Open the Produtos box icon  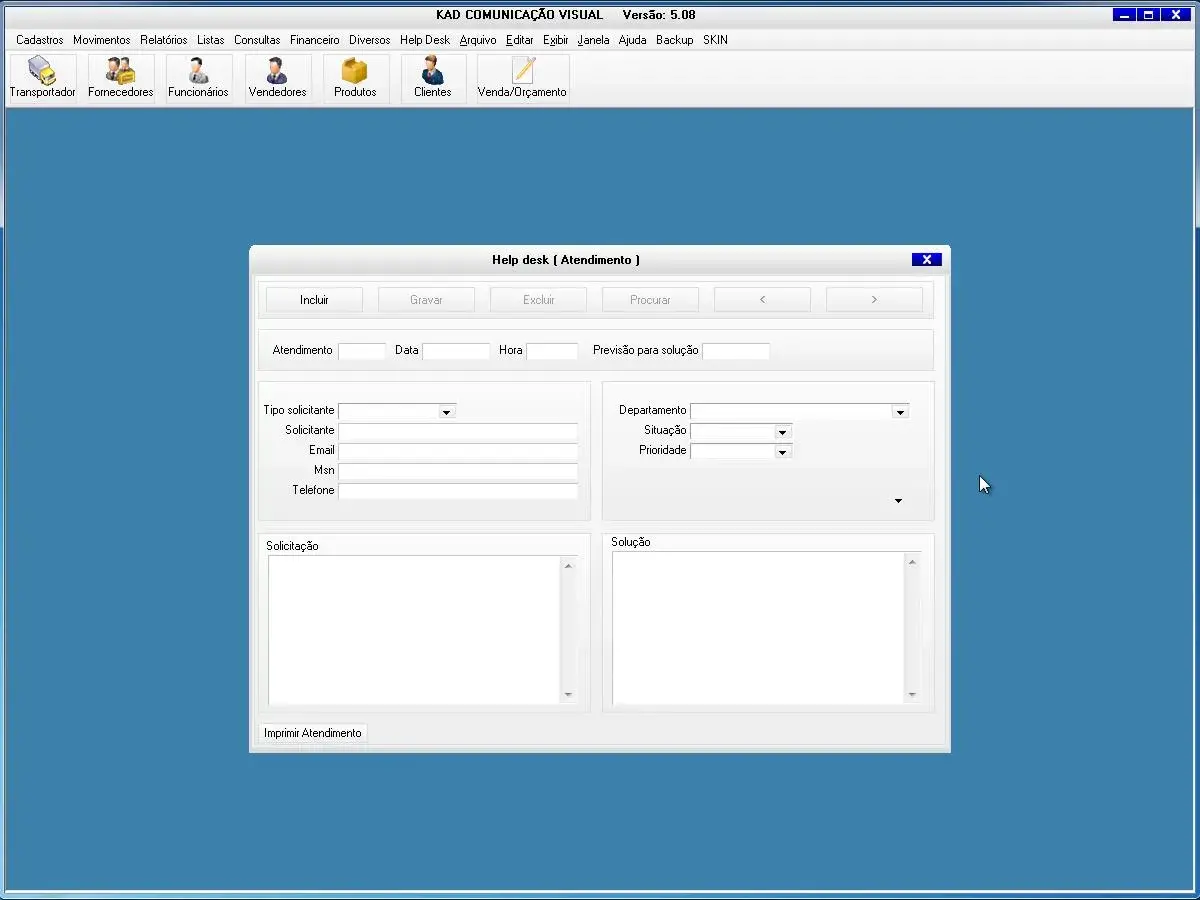coord(355,78)
